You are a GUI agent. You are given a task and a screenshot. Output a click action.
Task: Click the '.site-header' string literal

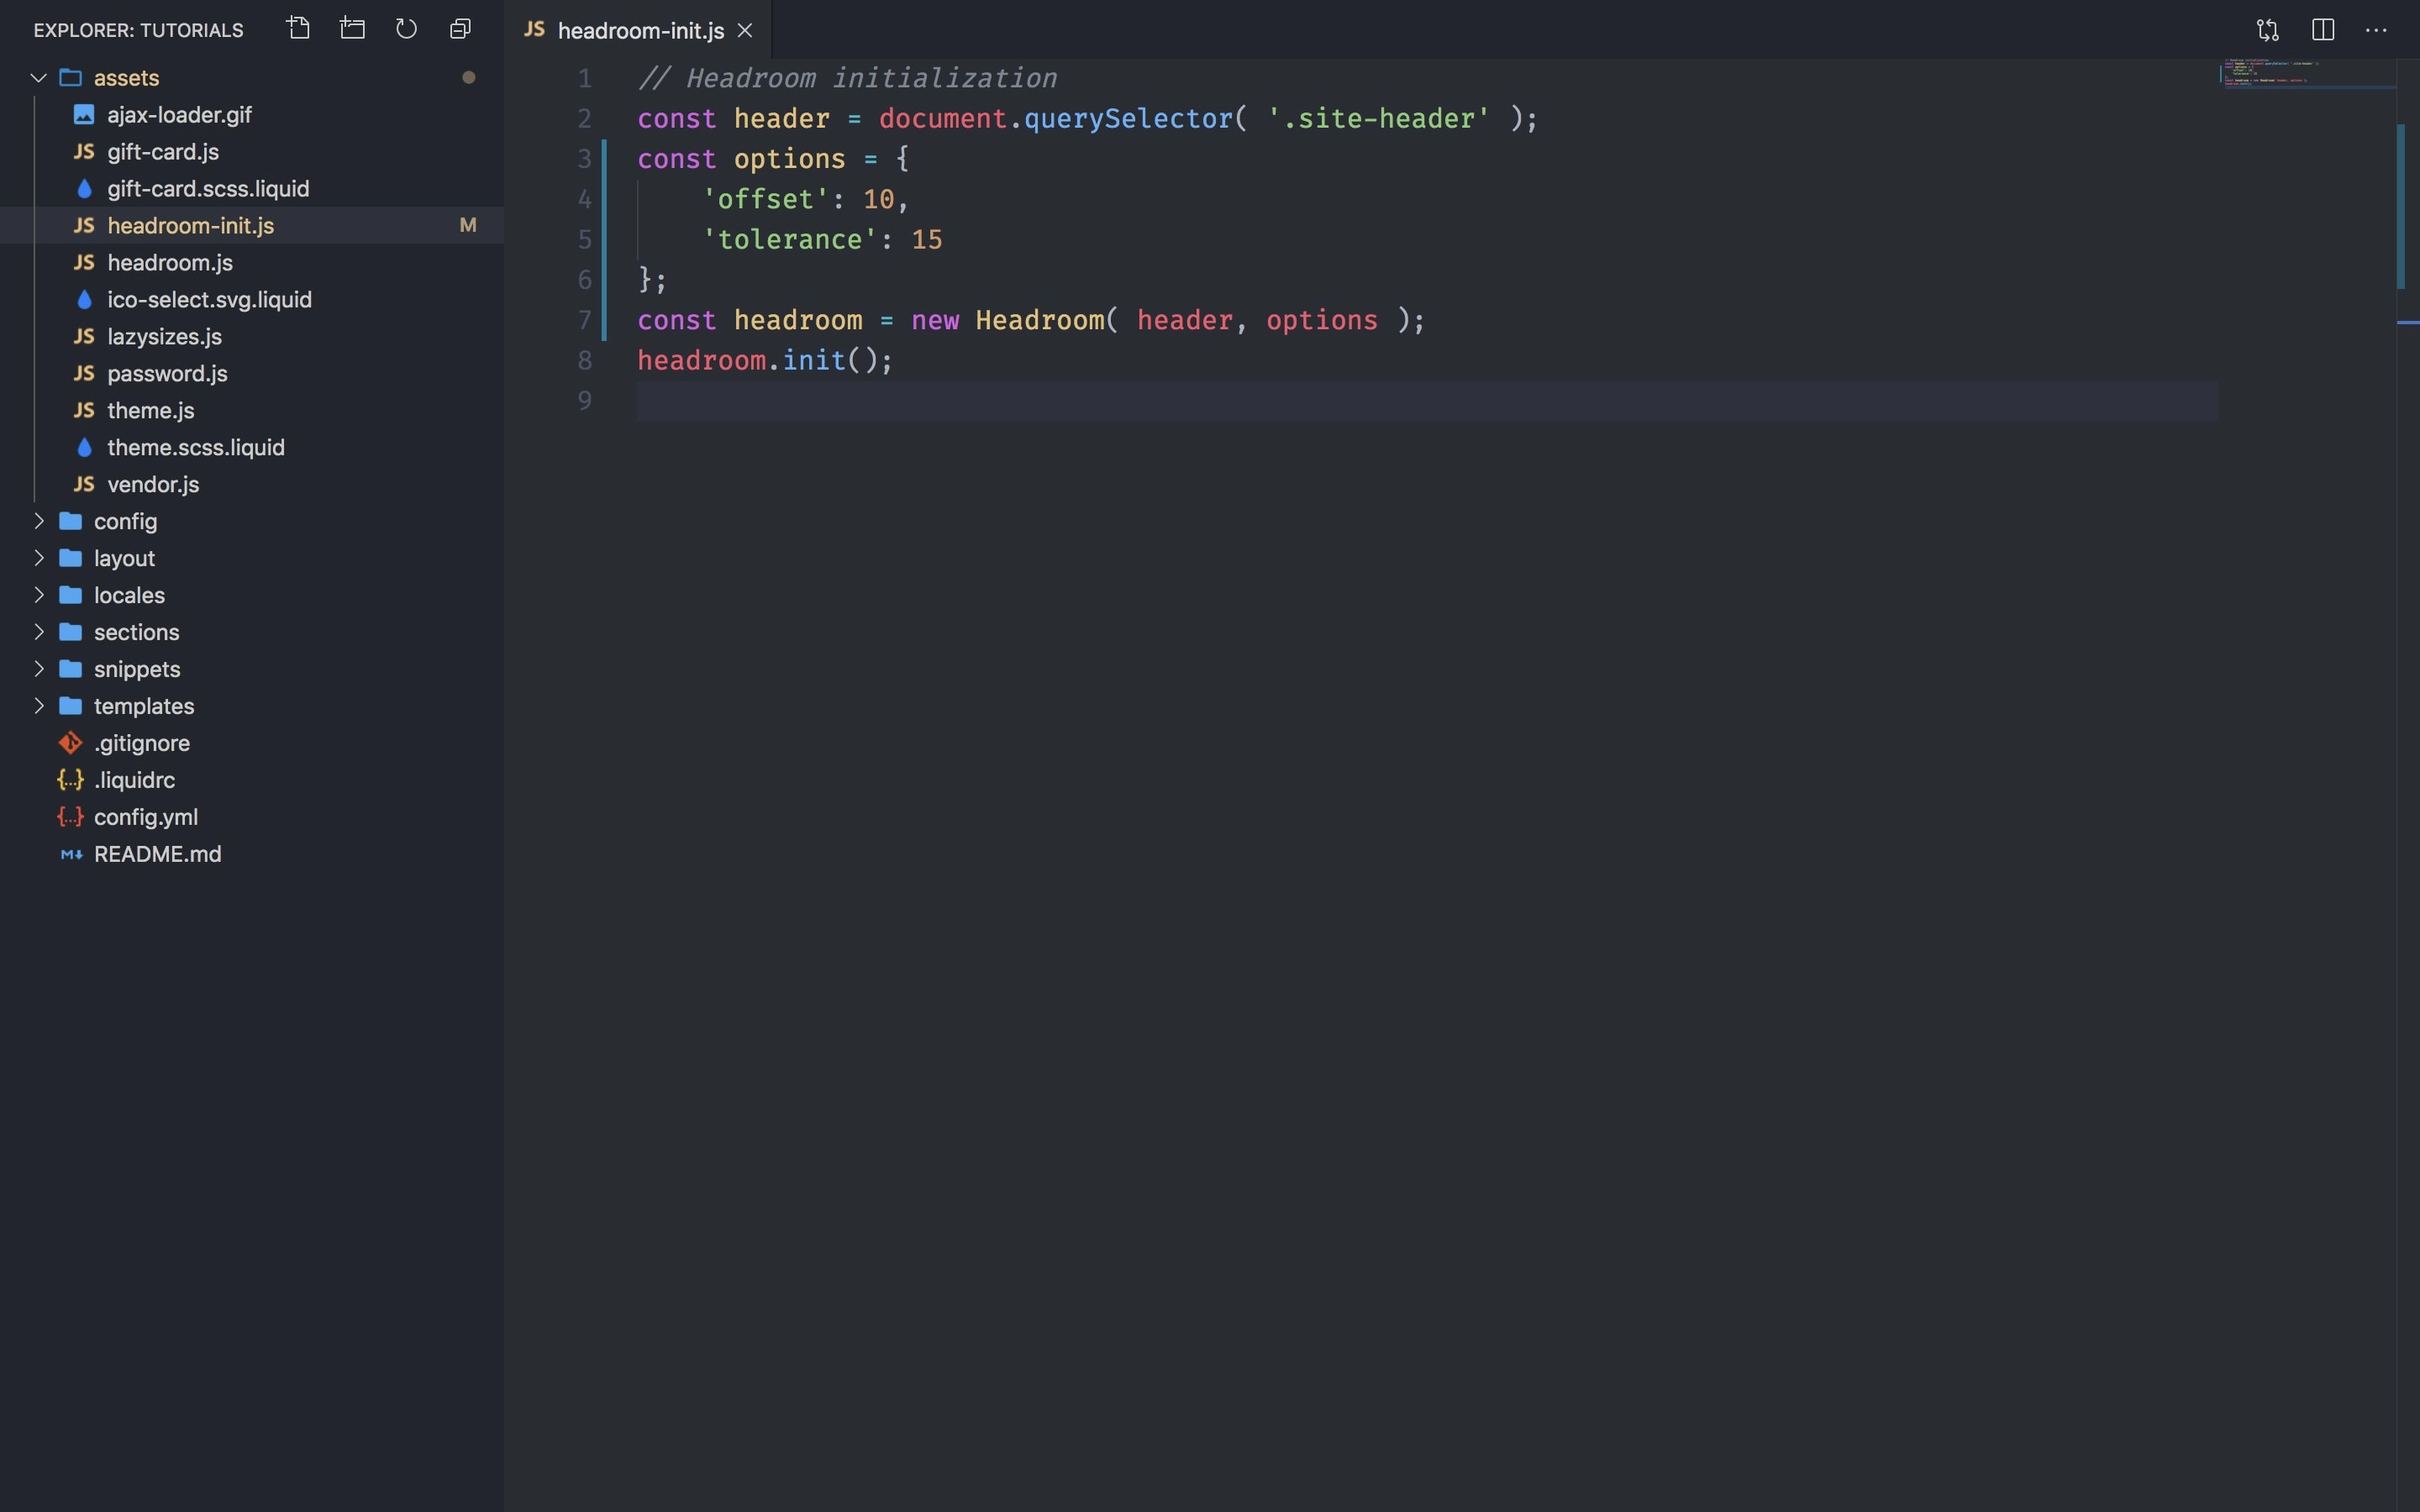click(x=1378, y=119)
